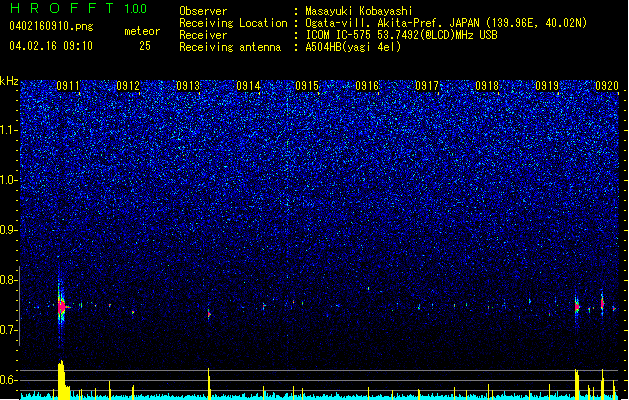Click the 0914 time marker
Screen dimensions: 629x400
(248, 86)
